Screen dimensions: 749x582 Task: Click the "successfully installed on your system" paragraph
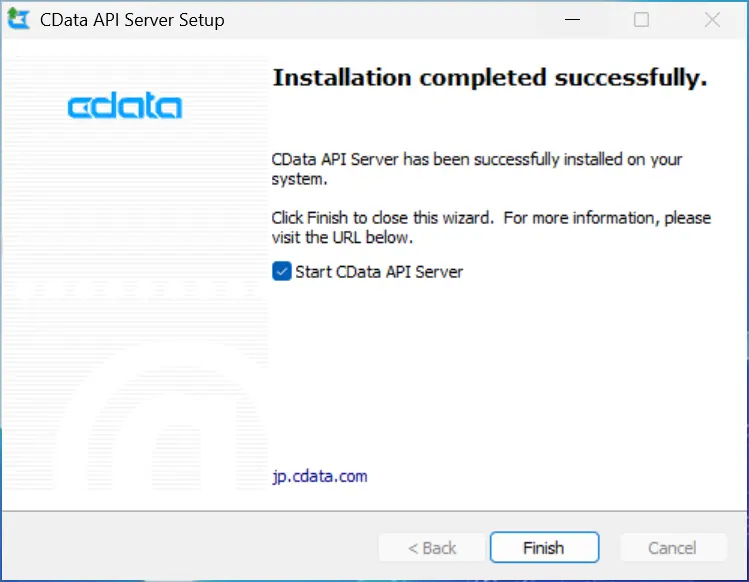476,169
